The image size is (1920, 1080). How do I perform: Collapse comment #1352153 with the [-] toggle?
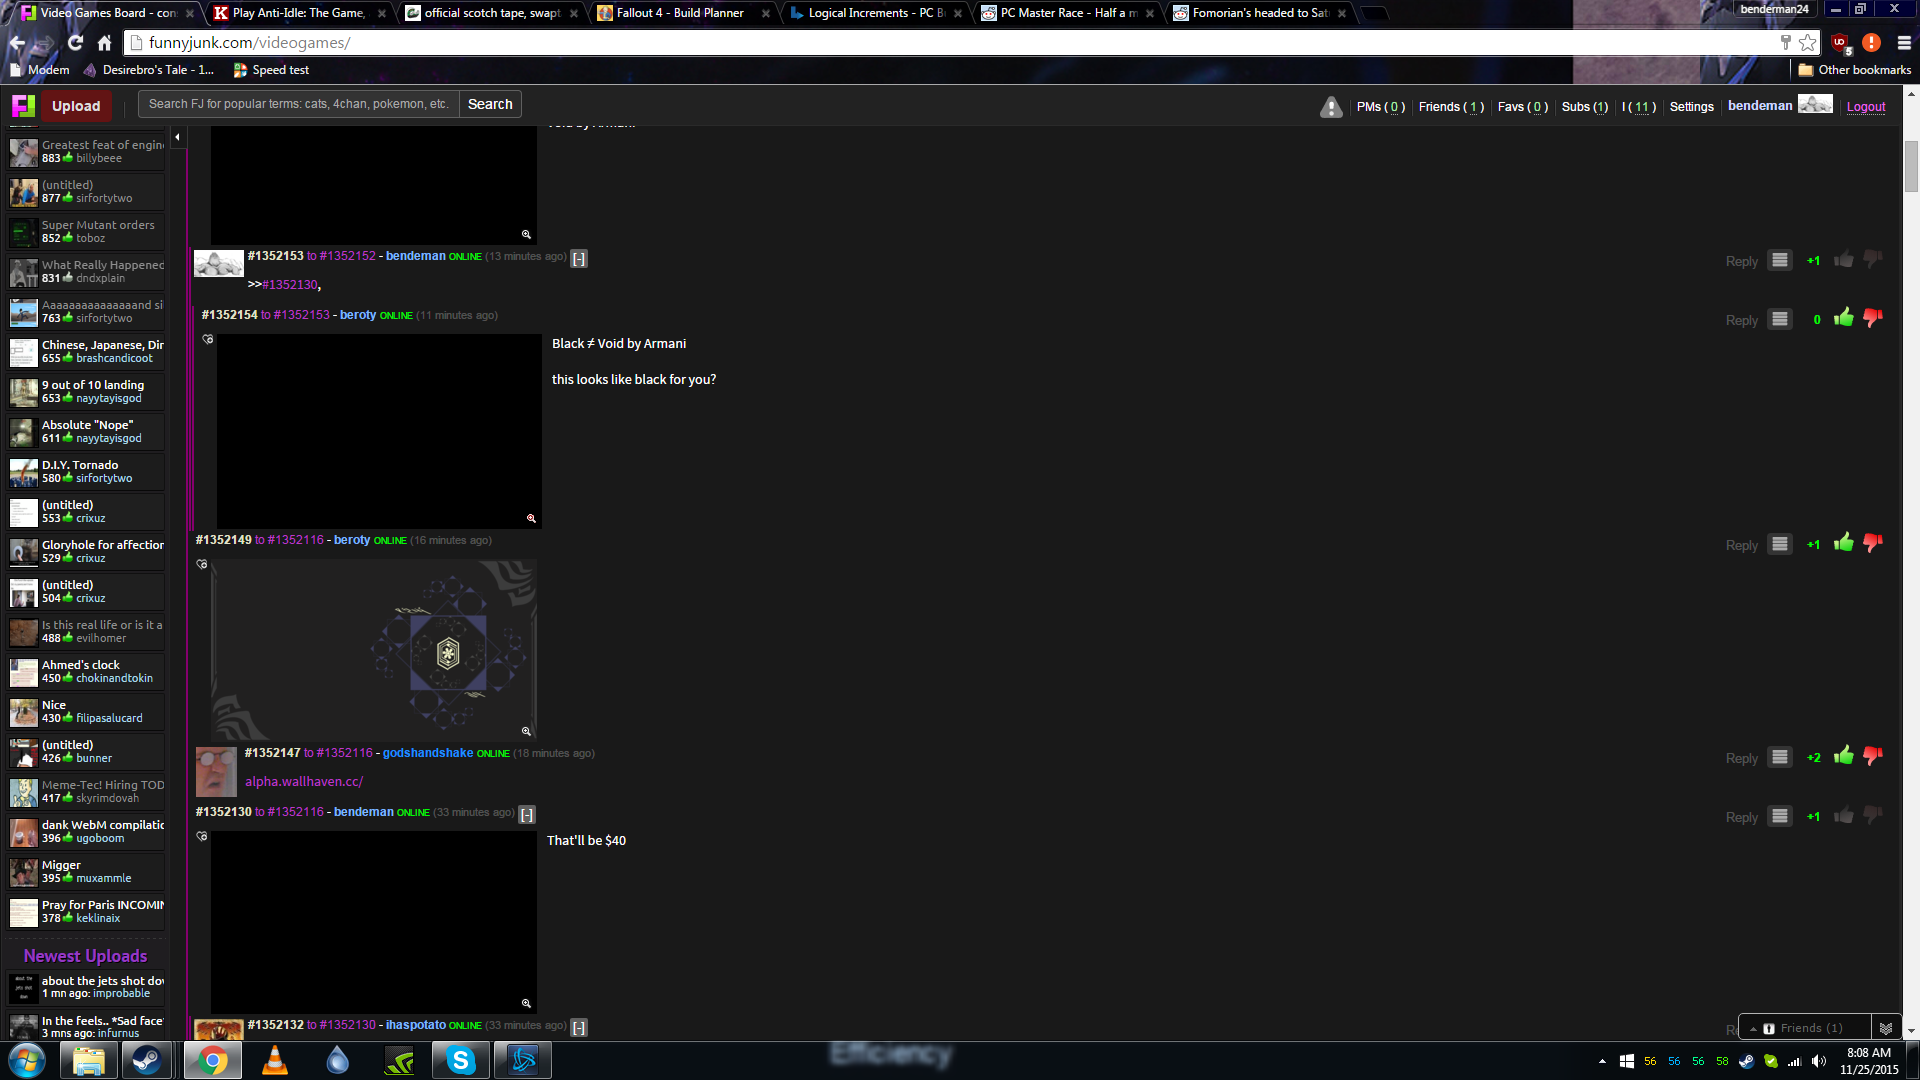point(579,258)
